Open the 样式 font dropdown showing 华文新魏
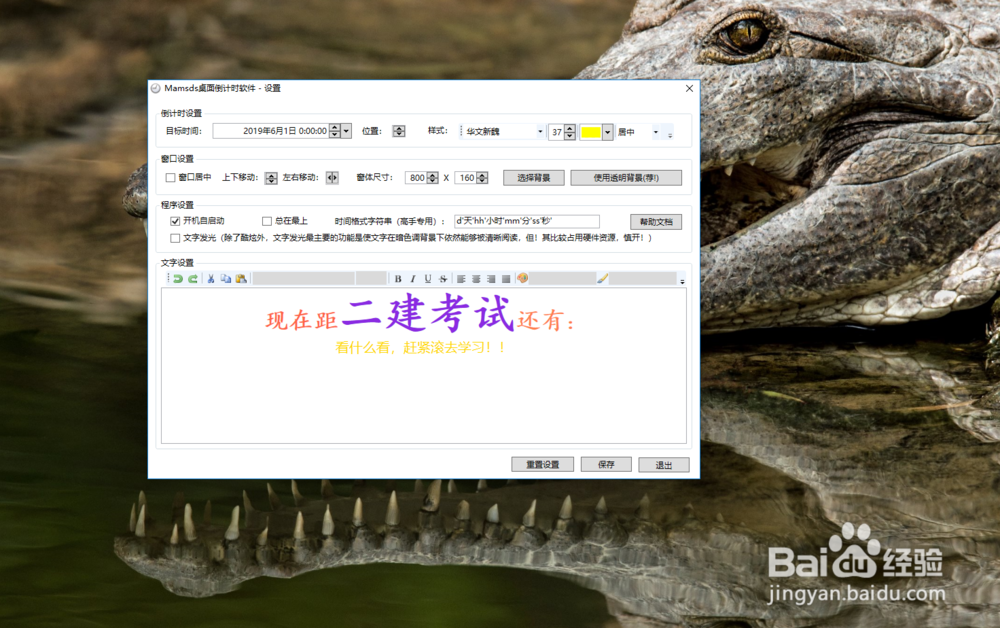The image size is (1000, 628). 539,130
